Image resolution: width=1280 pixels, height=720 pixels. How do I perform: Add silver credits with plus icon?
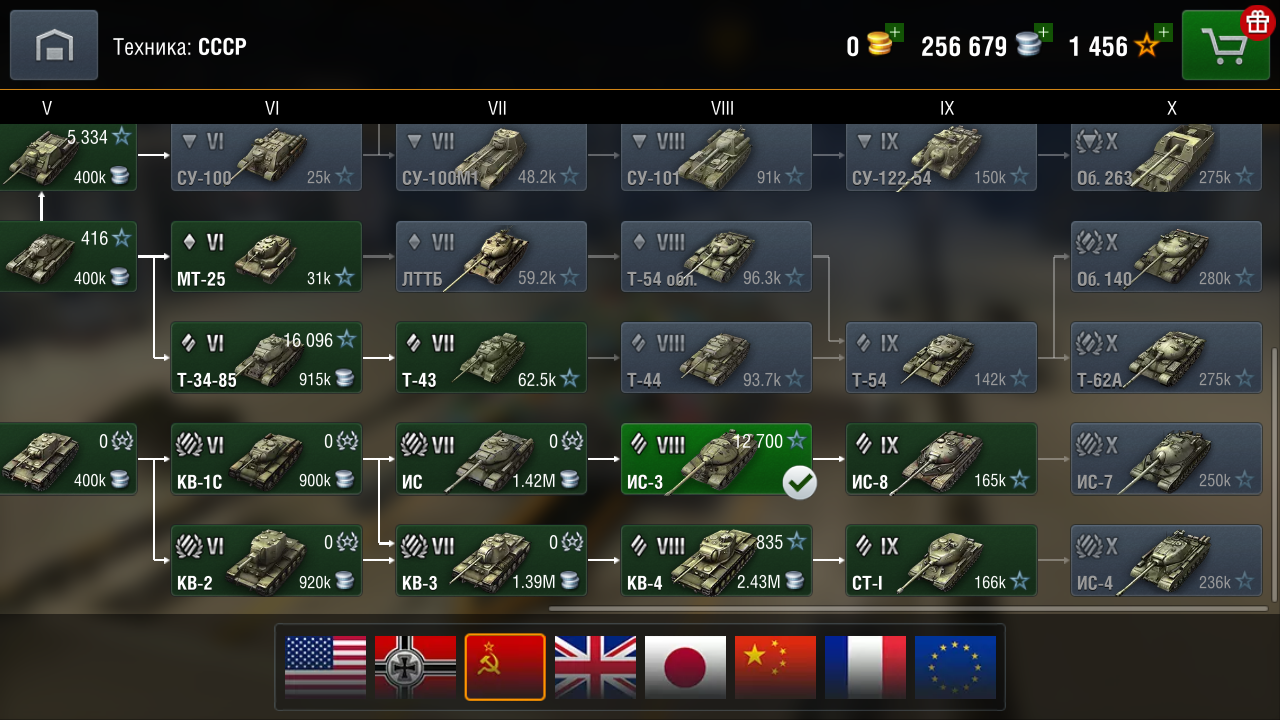1043,33
